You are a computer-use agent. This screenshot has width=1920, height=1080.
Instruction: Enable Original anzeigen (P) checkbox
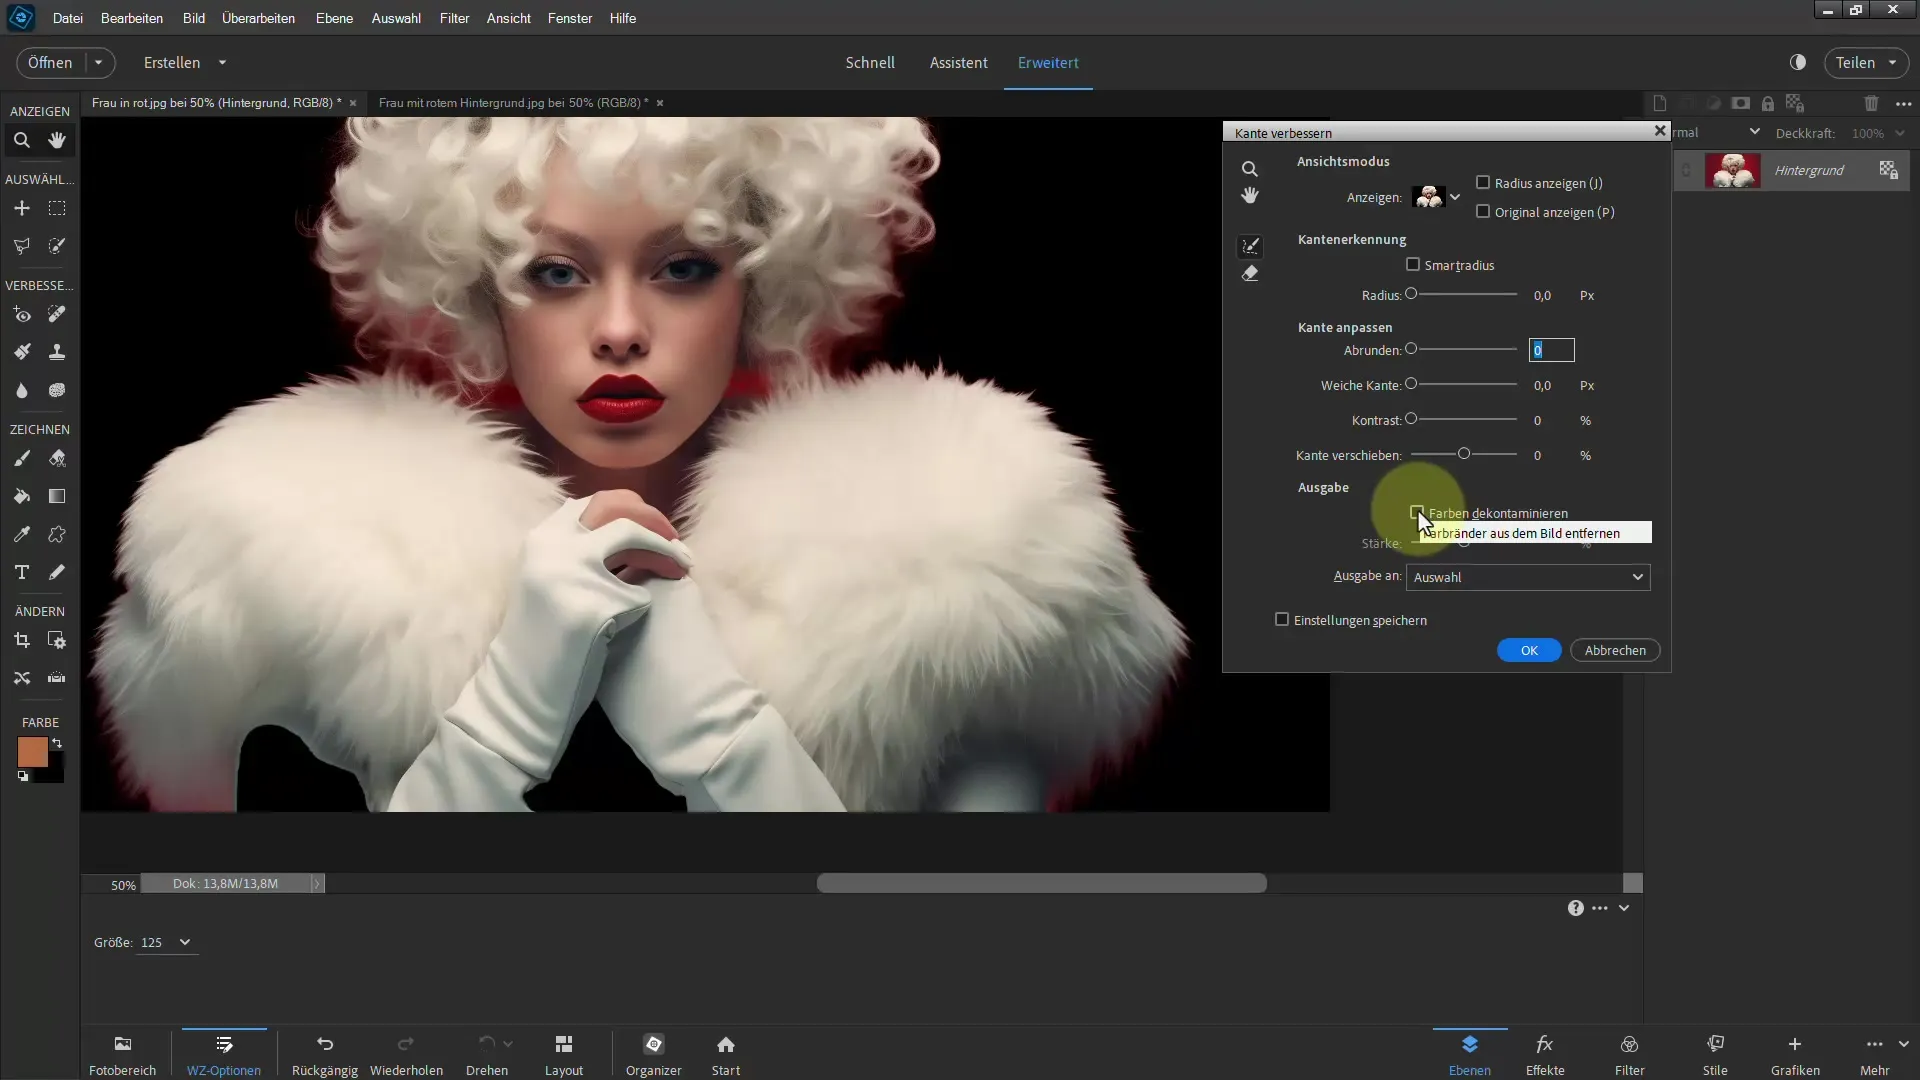[1483, 212]
